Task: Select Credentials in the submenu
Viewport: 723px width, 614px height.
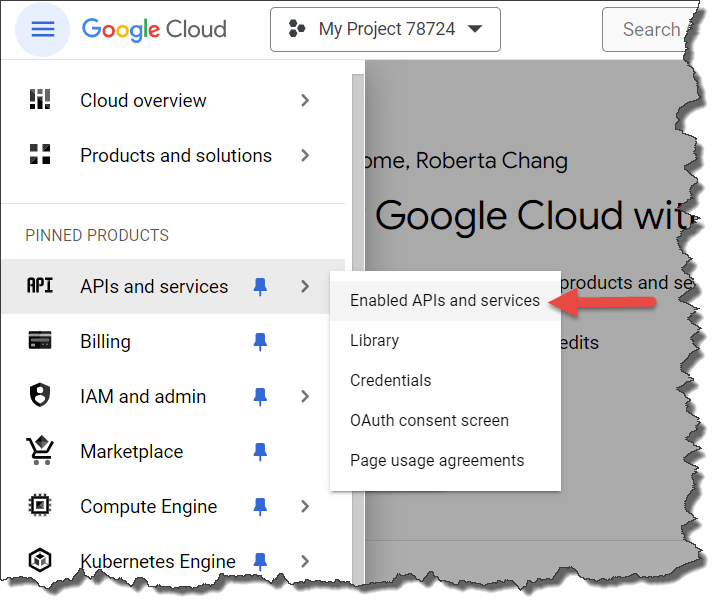Action: [x=445, y=380]
